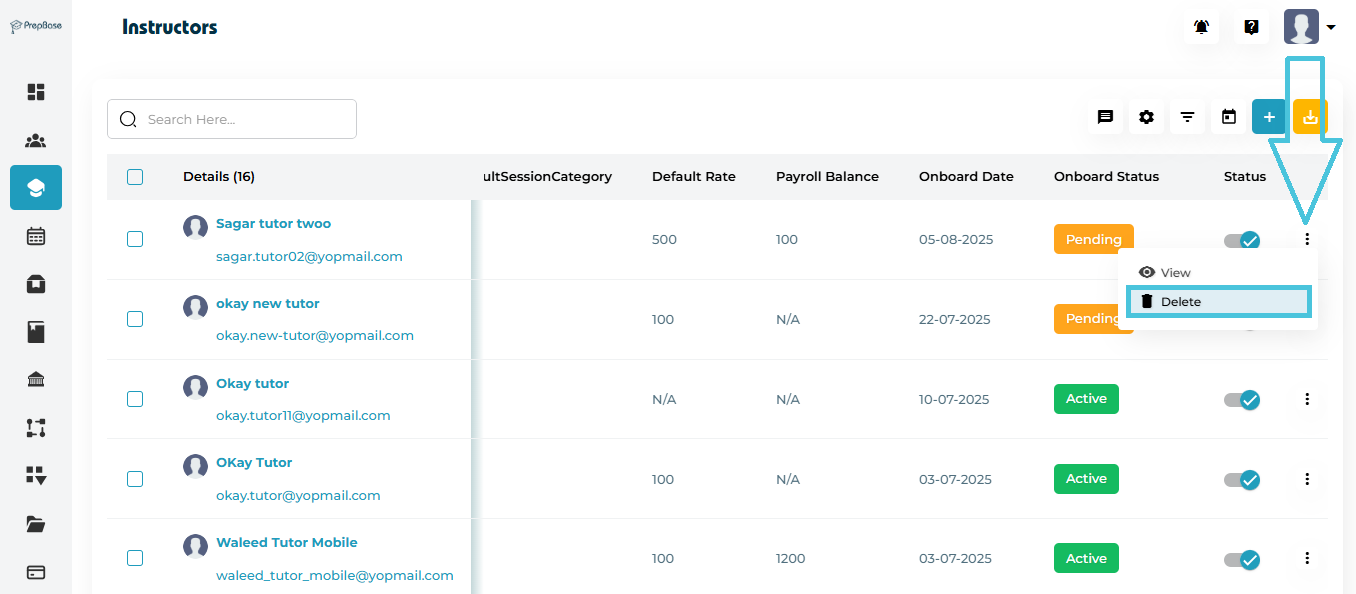The width and height of the screenshot is (1356, 594).
Task: Check the box for Sagar tutor twoo
Action: [135, 239]
